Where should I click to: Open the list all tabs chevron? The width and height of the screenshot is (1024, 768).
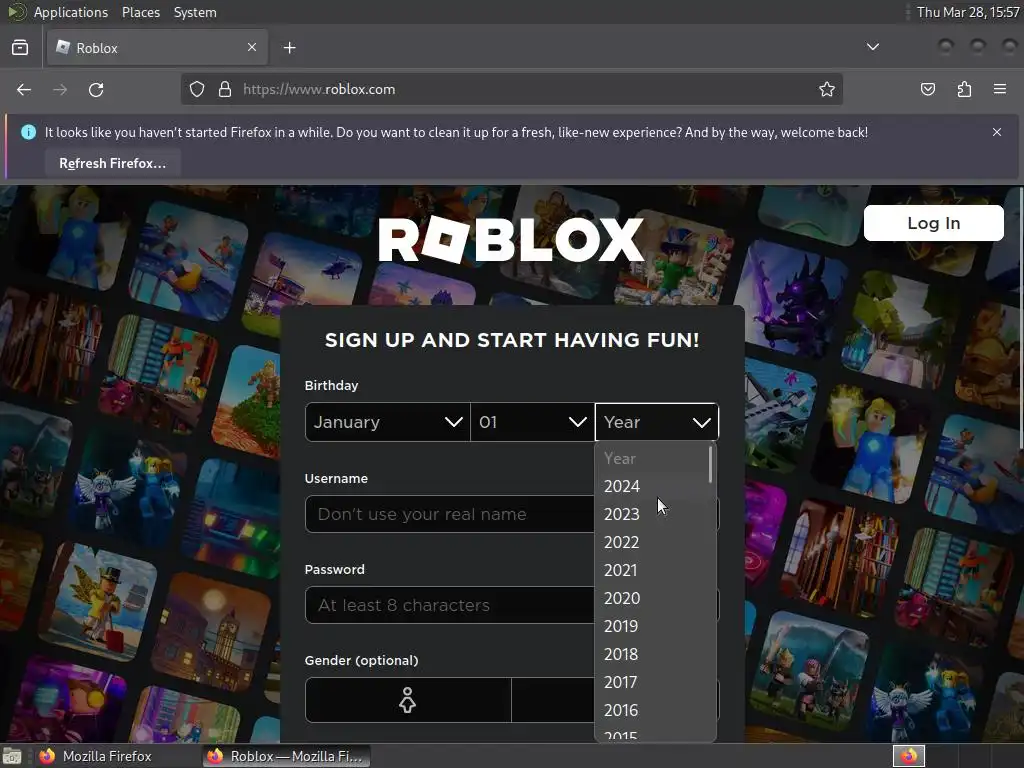(872, 47)
